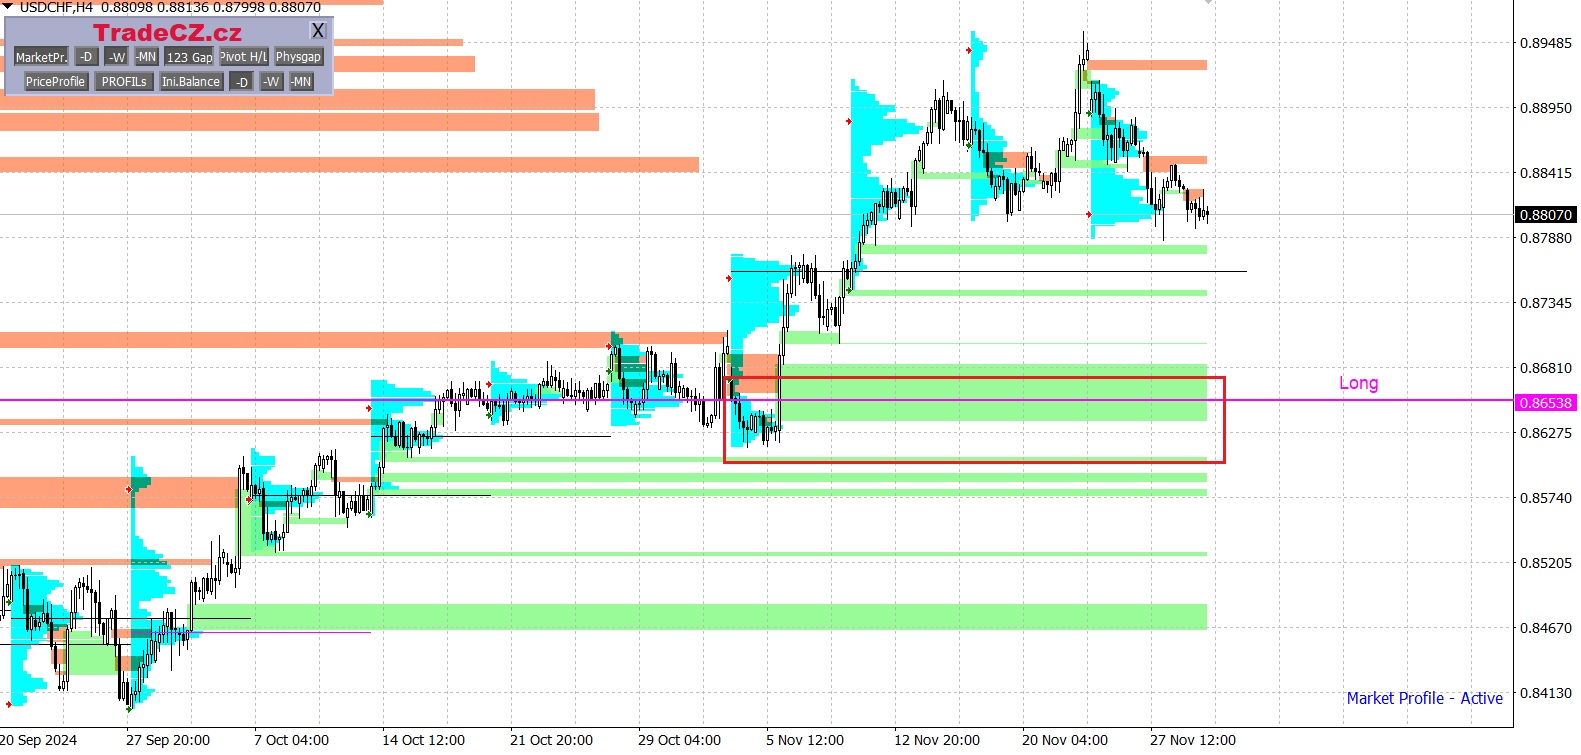Click the magenta 0.86538 price tag
Viewport: 1581px width, 755px height.
1545,403
